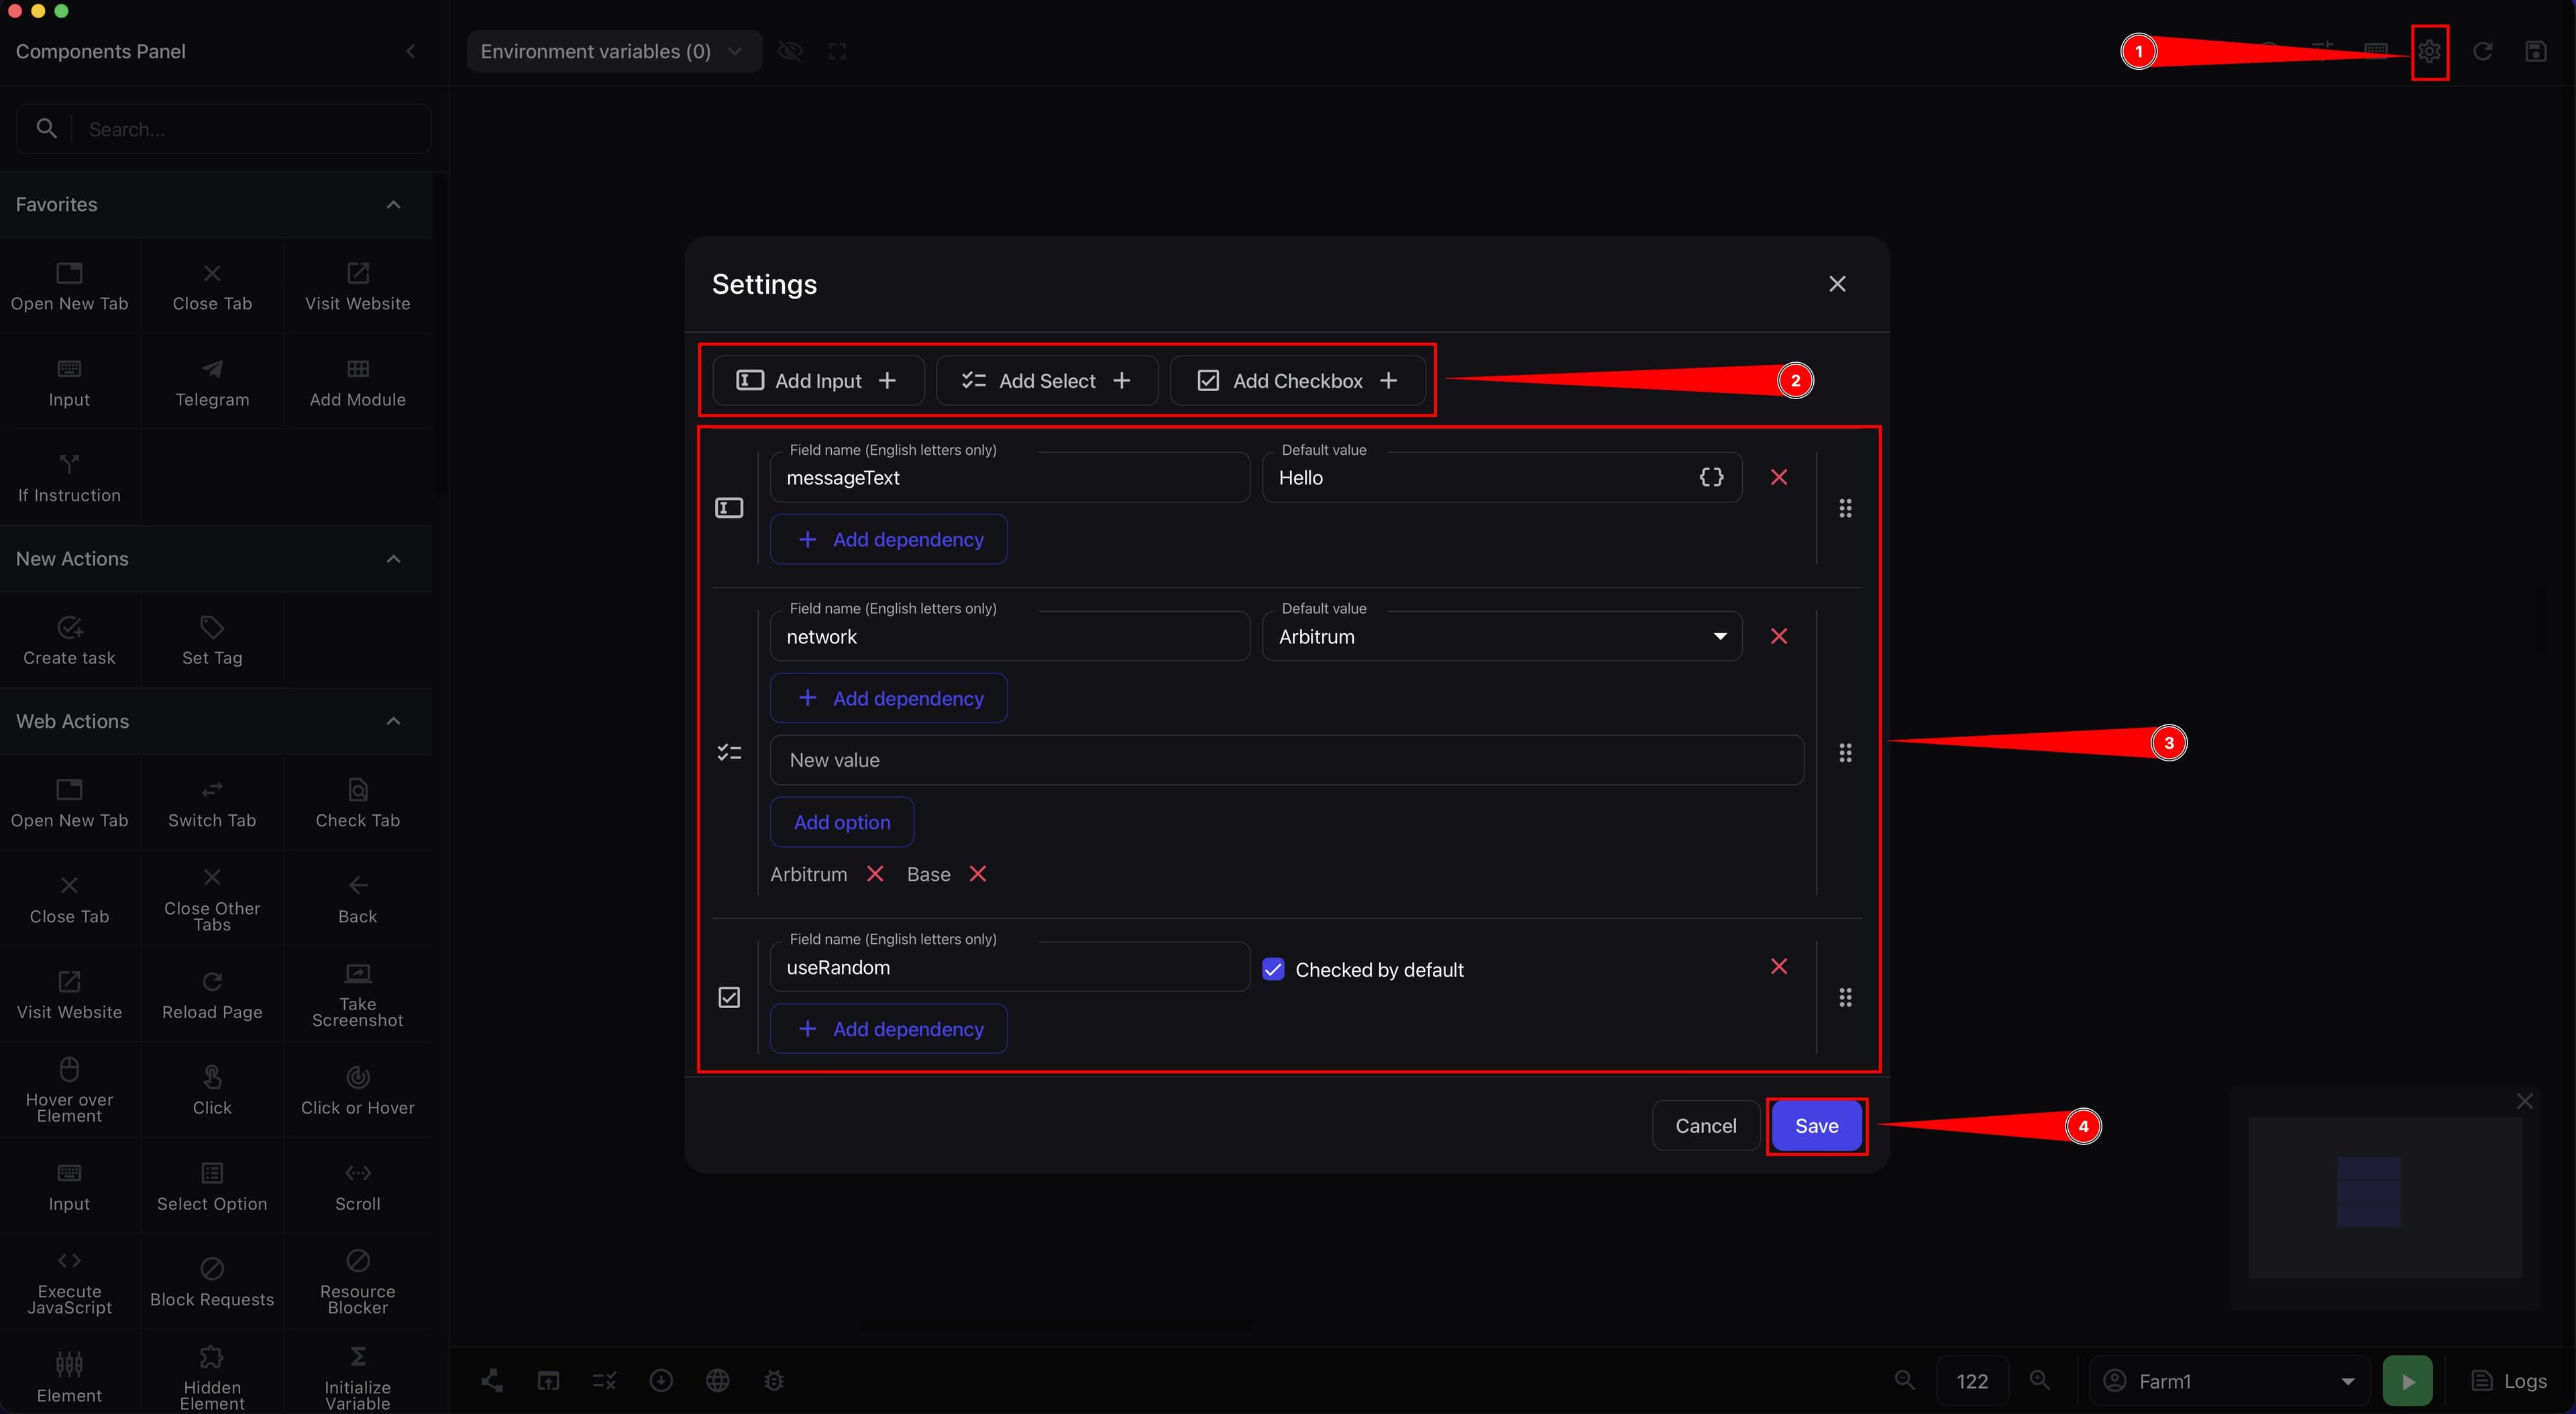Add dependency to messageText field

pyautogui.click(x=888, y=540)
